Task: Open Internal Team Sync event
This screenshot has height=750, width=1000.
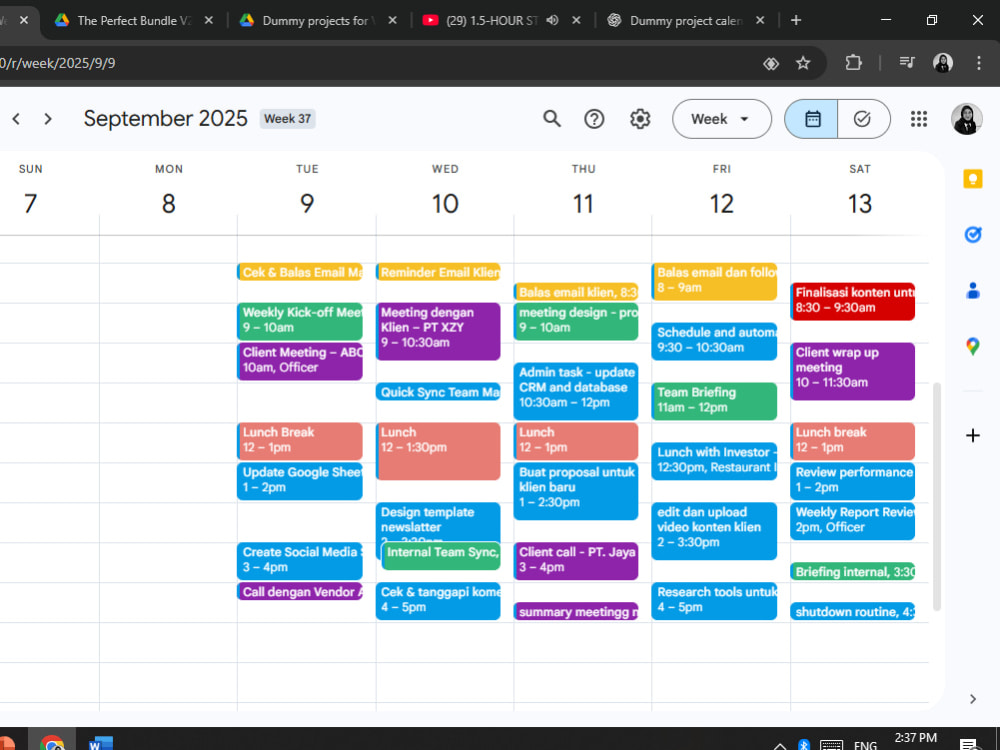Action: (x=441, y=555)
